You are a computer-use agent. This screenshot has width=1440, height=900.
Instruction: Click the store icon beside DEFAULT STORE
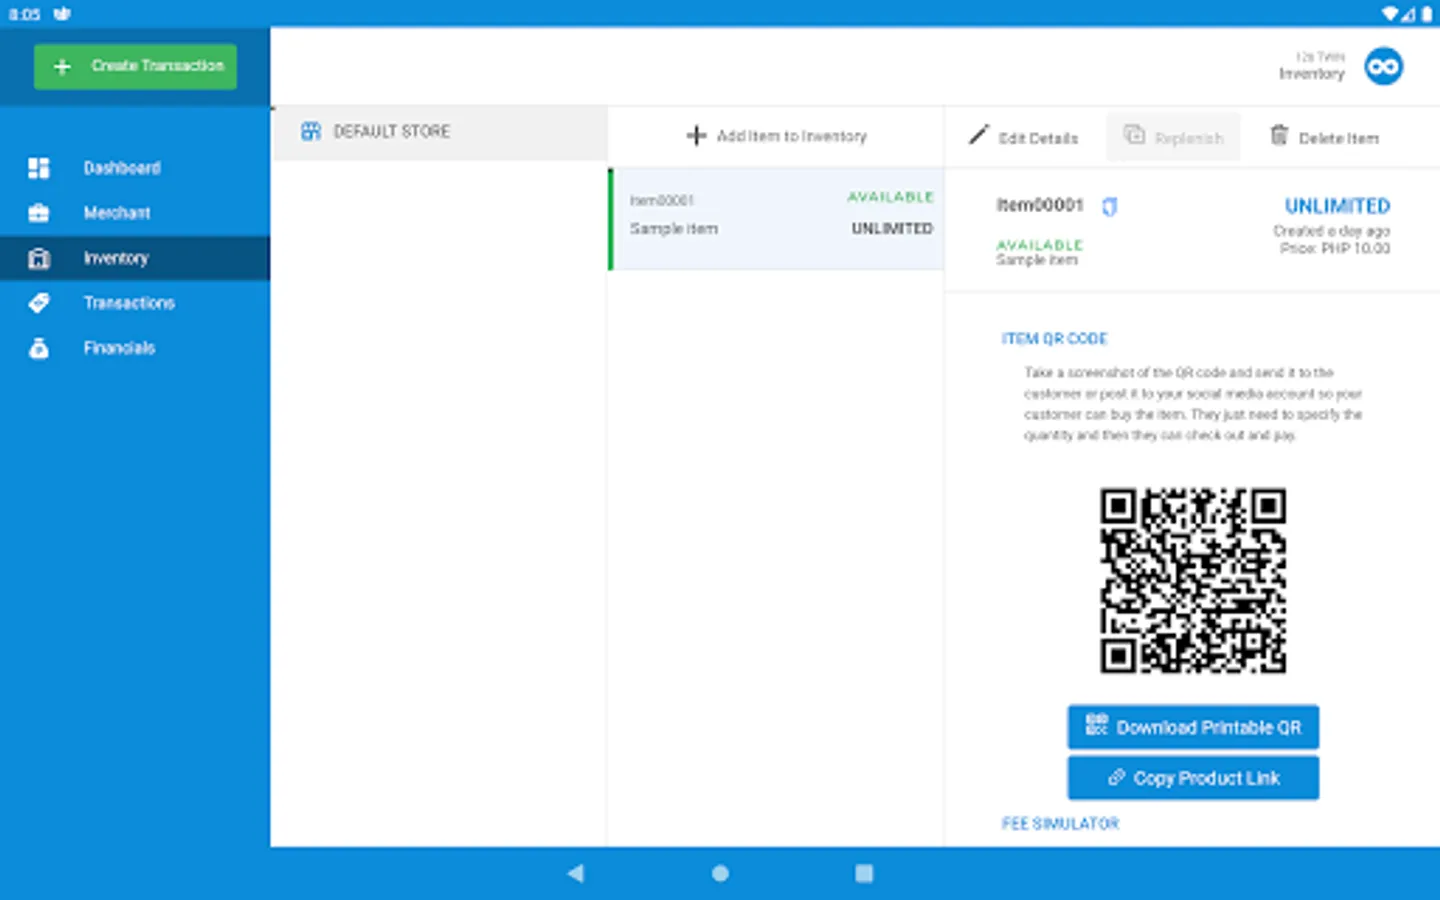(x=311, y=131)
